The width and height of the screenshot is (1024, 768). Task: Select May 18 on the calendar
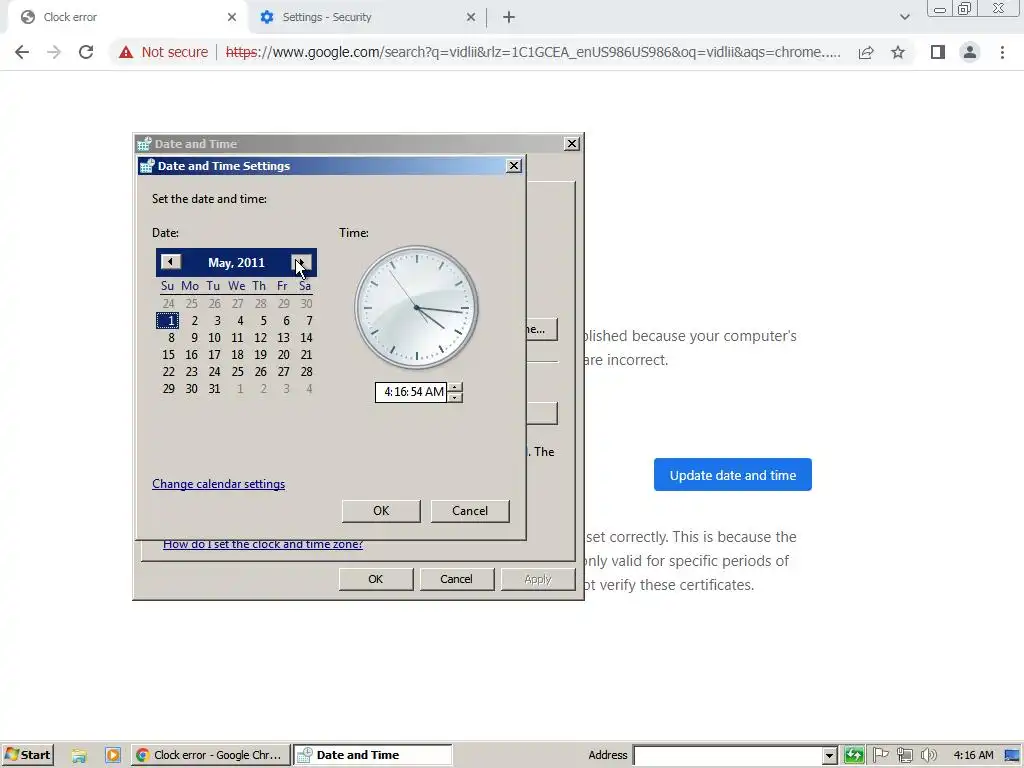coord(237,355)
